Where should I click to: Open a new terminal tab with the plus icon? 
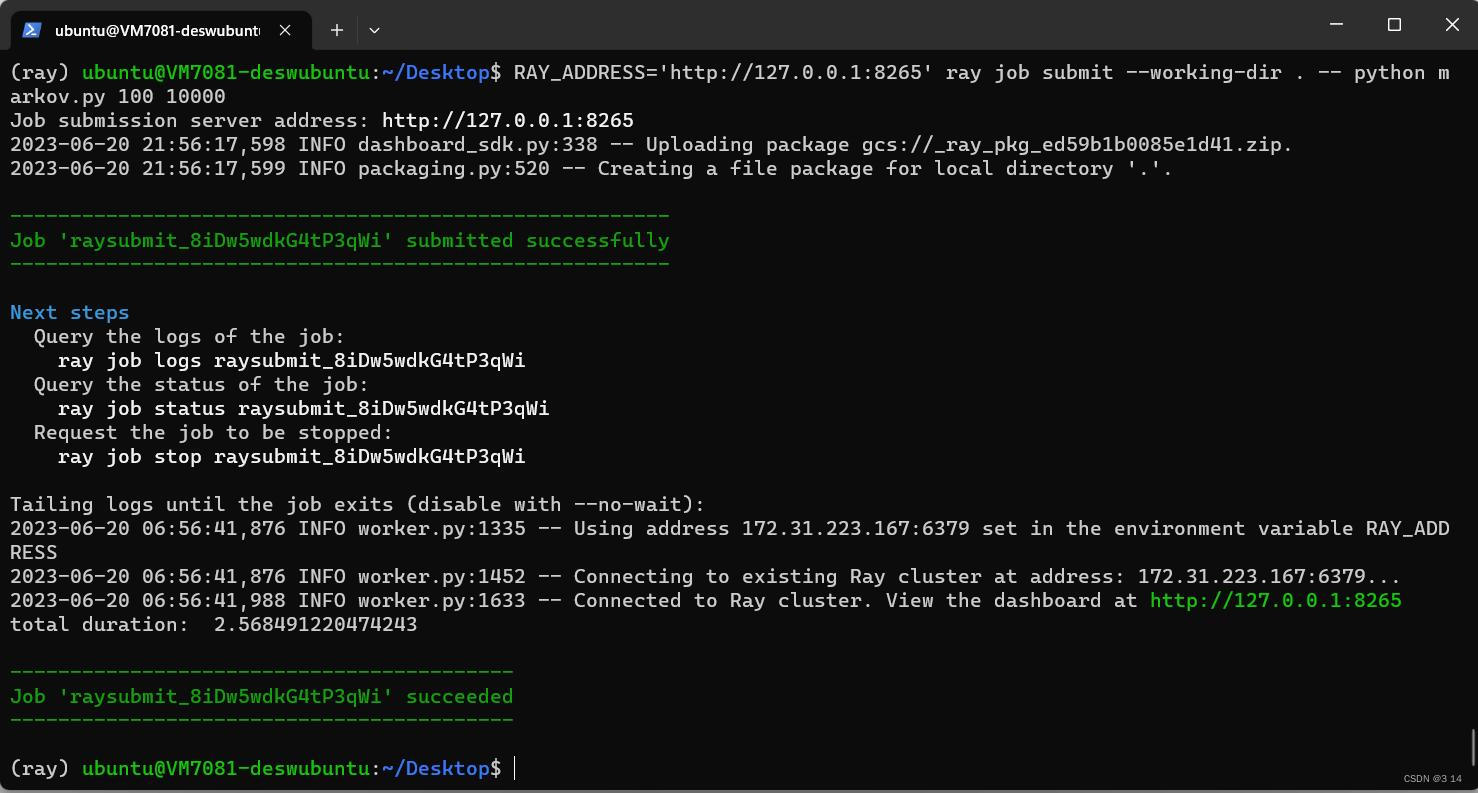click(336, 30)
